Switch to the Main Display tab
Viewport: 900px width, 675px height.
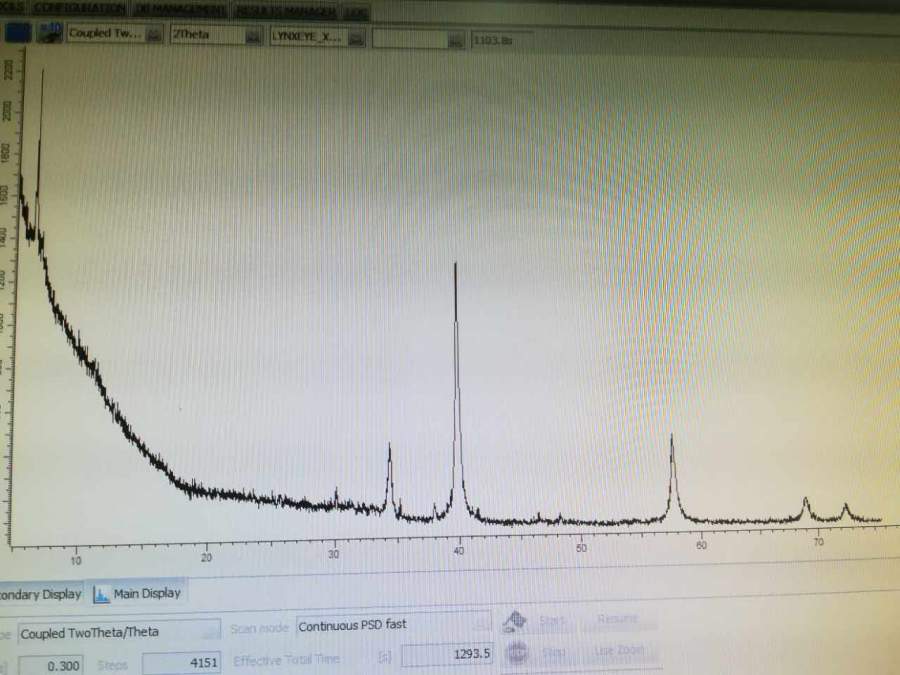click(138, 593)
